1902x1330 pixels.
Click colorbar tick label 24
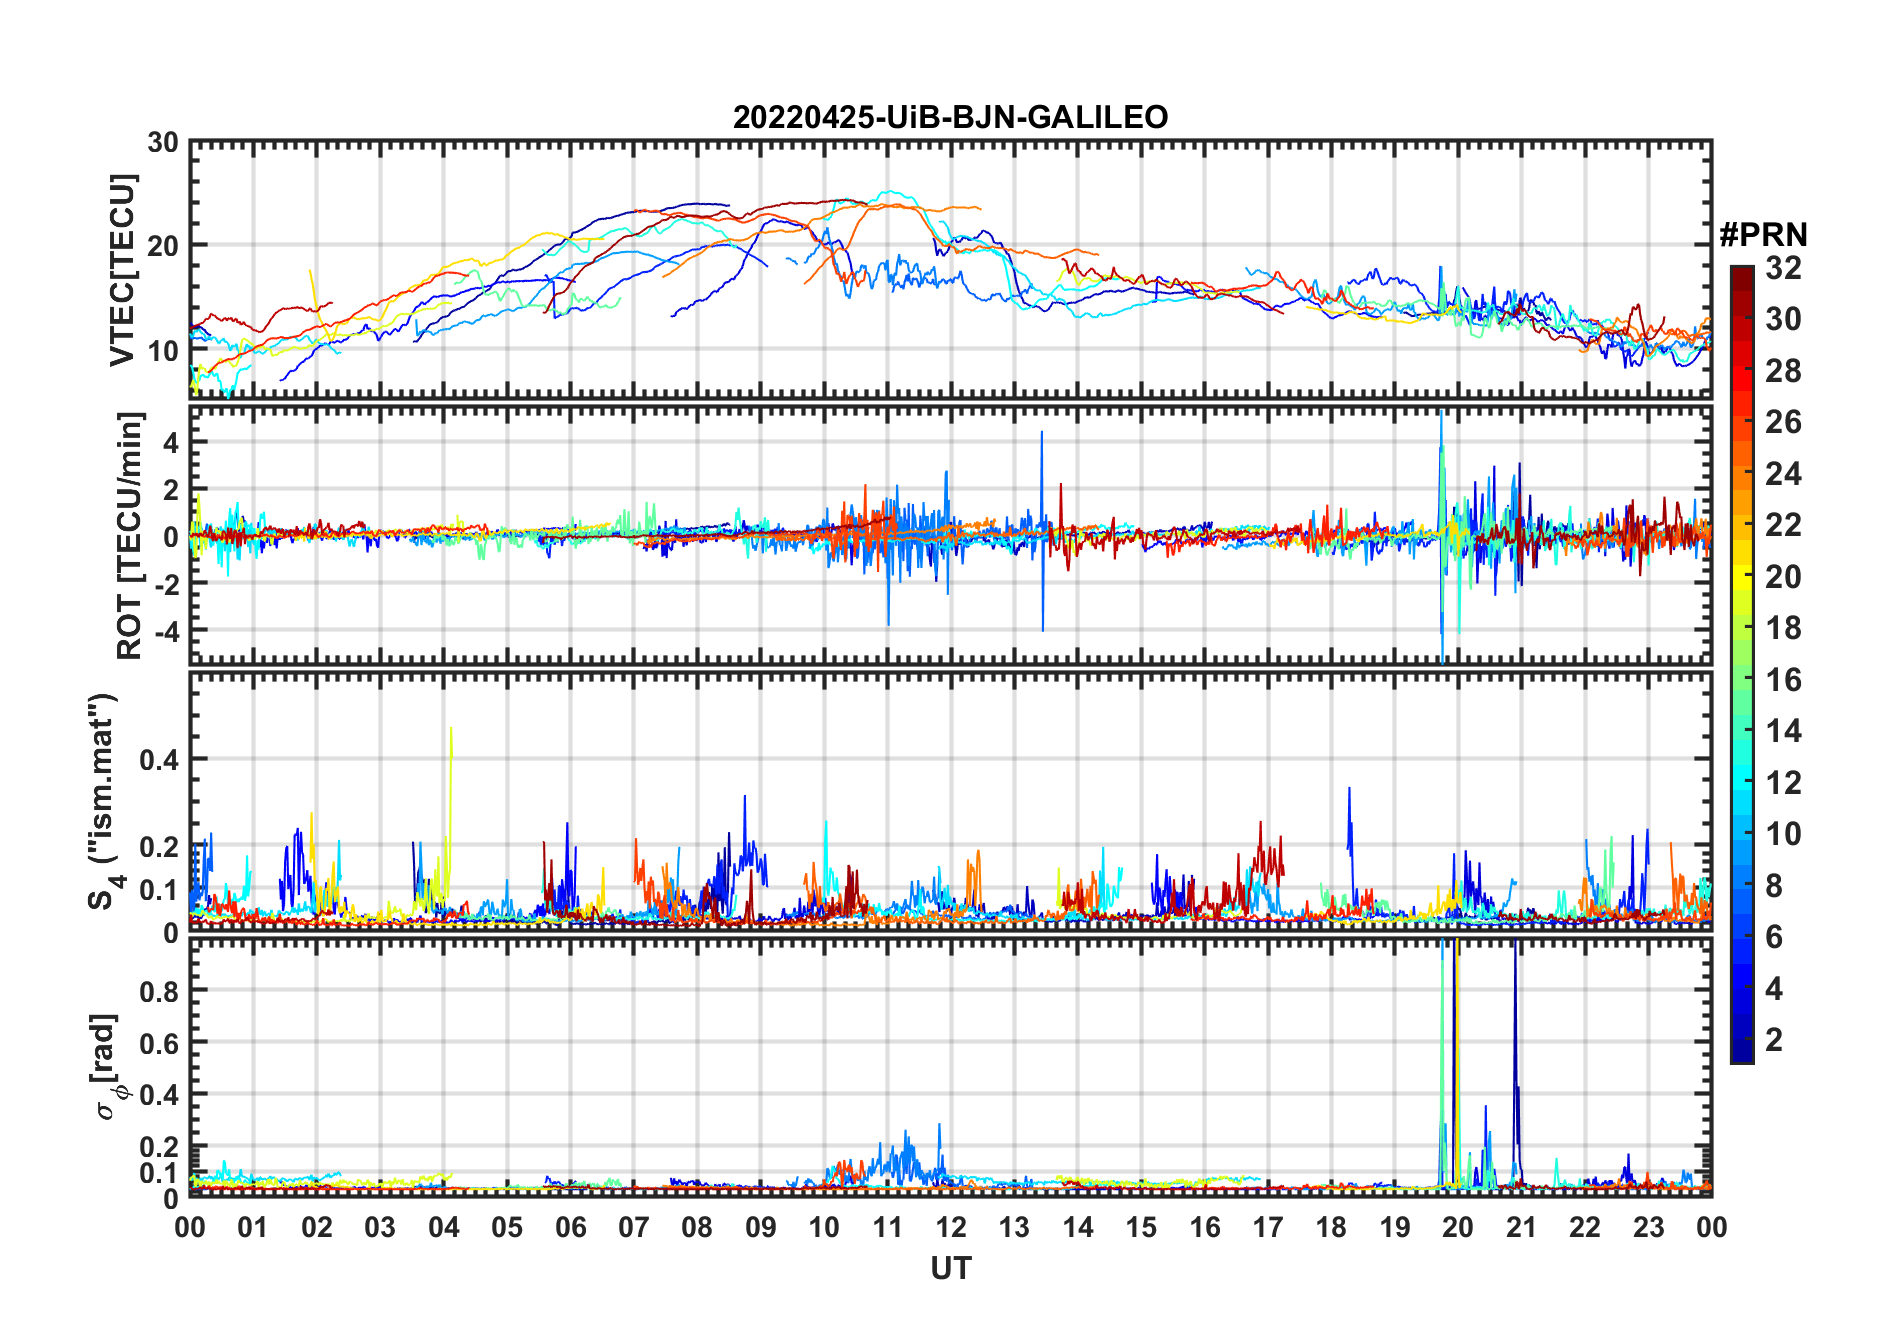coord(1782,474)
